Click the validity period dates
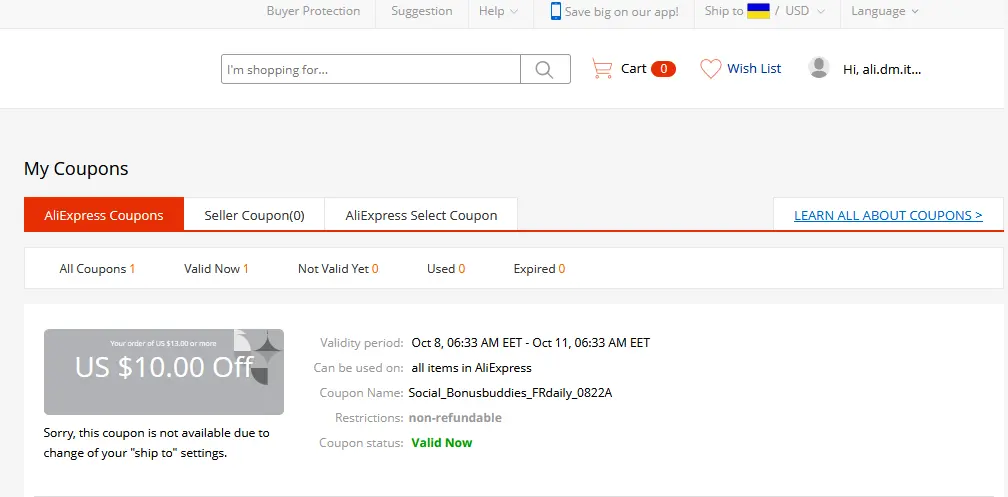This screenshot has width=1008, height=497. click(x=531, y=343)
